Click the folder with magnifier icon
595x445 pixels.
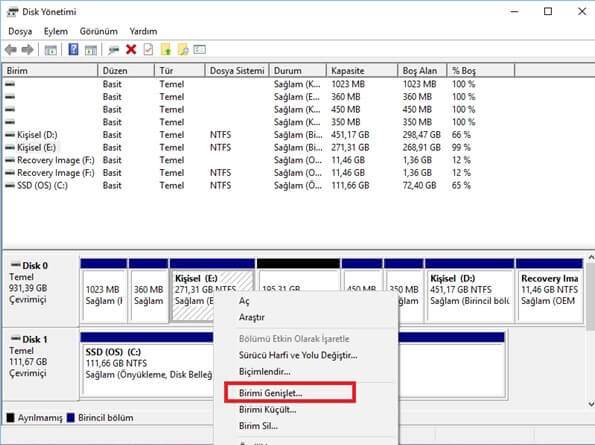[183, 50]
